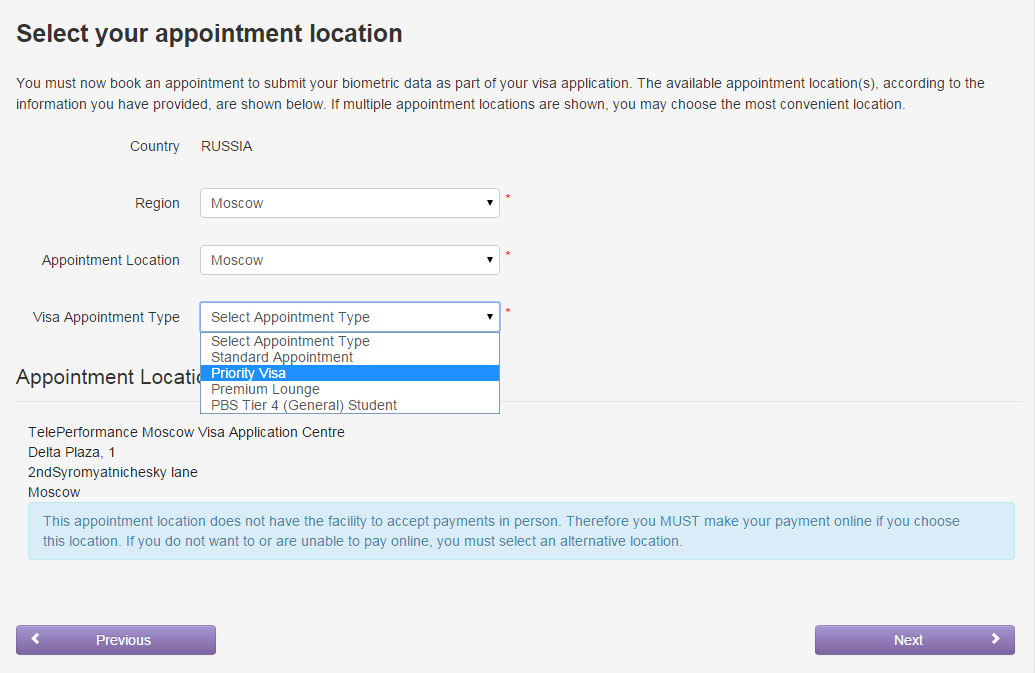Screen dimensions: 1035x673
Task: Click the 'Select your appointment location' heading
Action: point(209,34)
